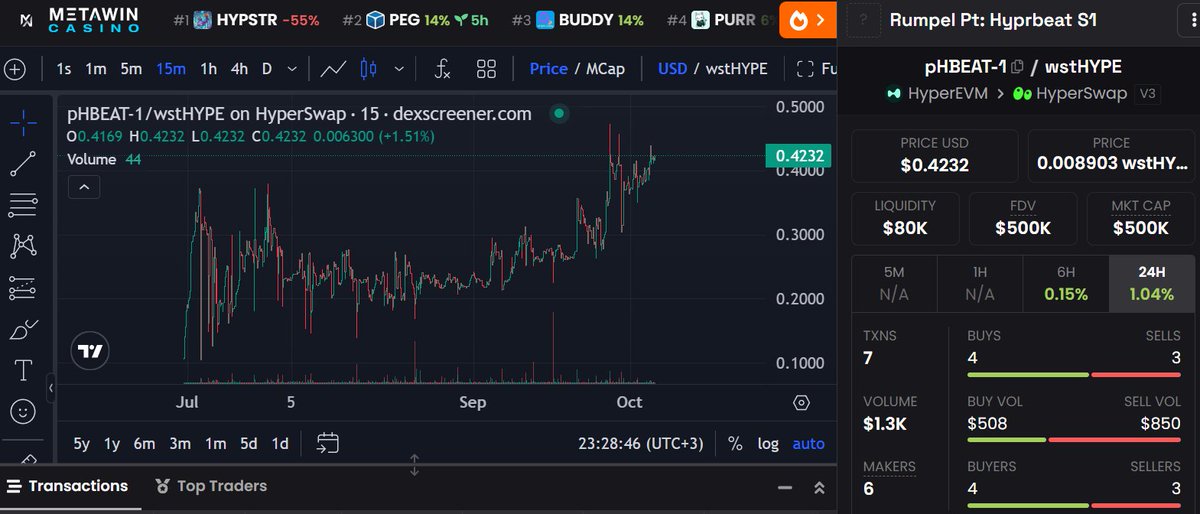Toggle percent scale on price axis
Screen dimensions: 1200x514
click(x=735, y=443)
